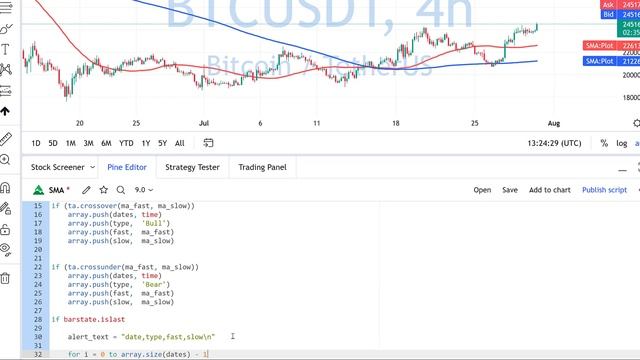Click line 28 barstate.islast

point(94,319)
